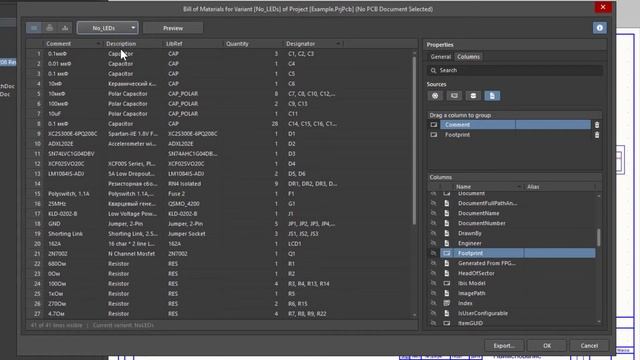Show the ImagePath column via eye icon
This screenshot has width=640, height=360.
(433, 293)
